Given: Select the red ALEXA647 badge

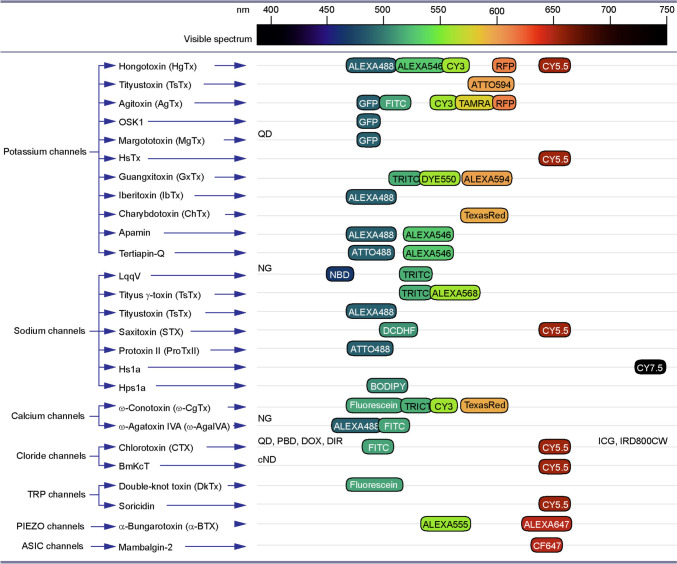Looking at the screenshot, I should coord(546,524).
